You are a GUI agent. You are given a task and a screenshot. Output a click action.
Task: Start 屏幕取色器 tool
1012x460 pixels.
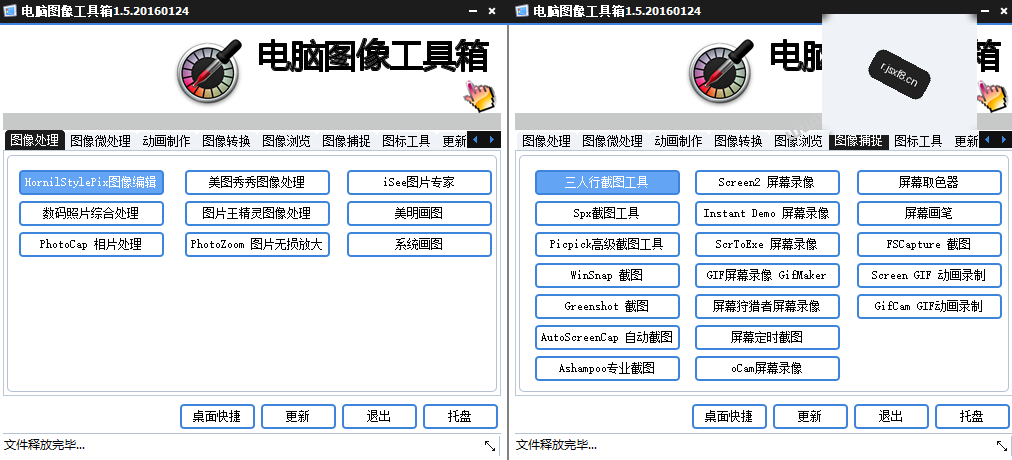pos(929,183)
